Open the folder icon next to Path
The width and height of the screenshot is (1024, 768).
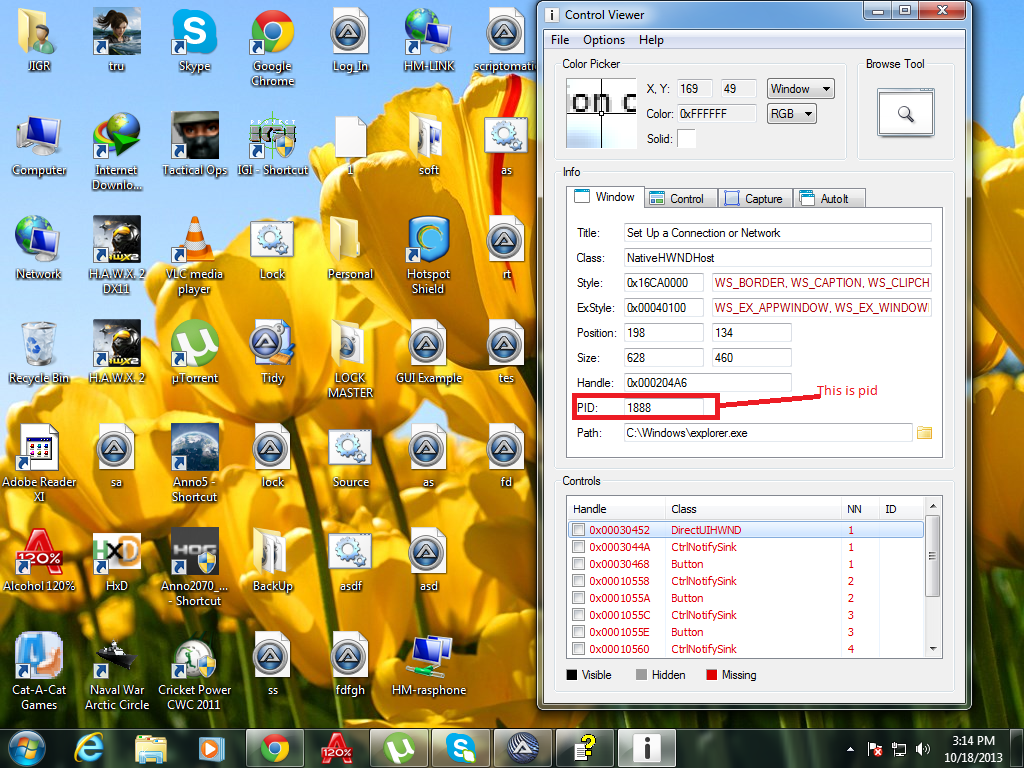coord(924,433)
